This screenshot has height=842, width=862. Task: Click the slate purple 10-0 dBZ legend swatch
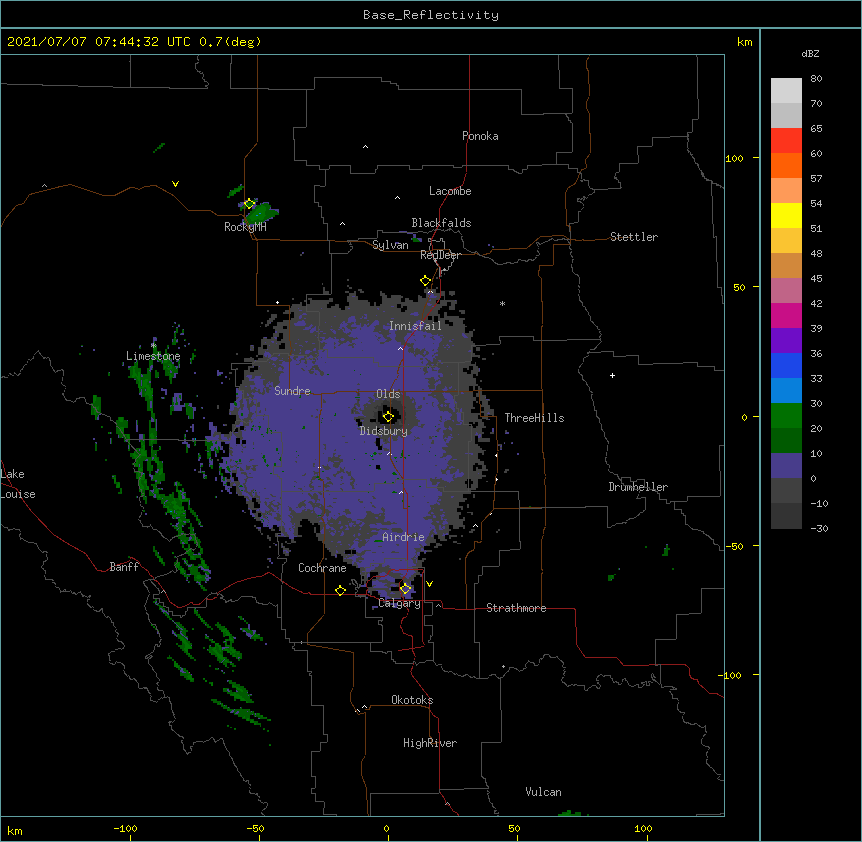pos(786,466)
